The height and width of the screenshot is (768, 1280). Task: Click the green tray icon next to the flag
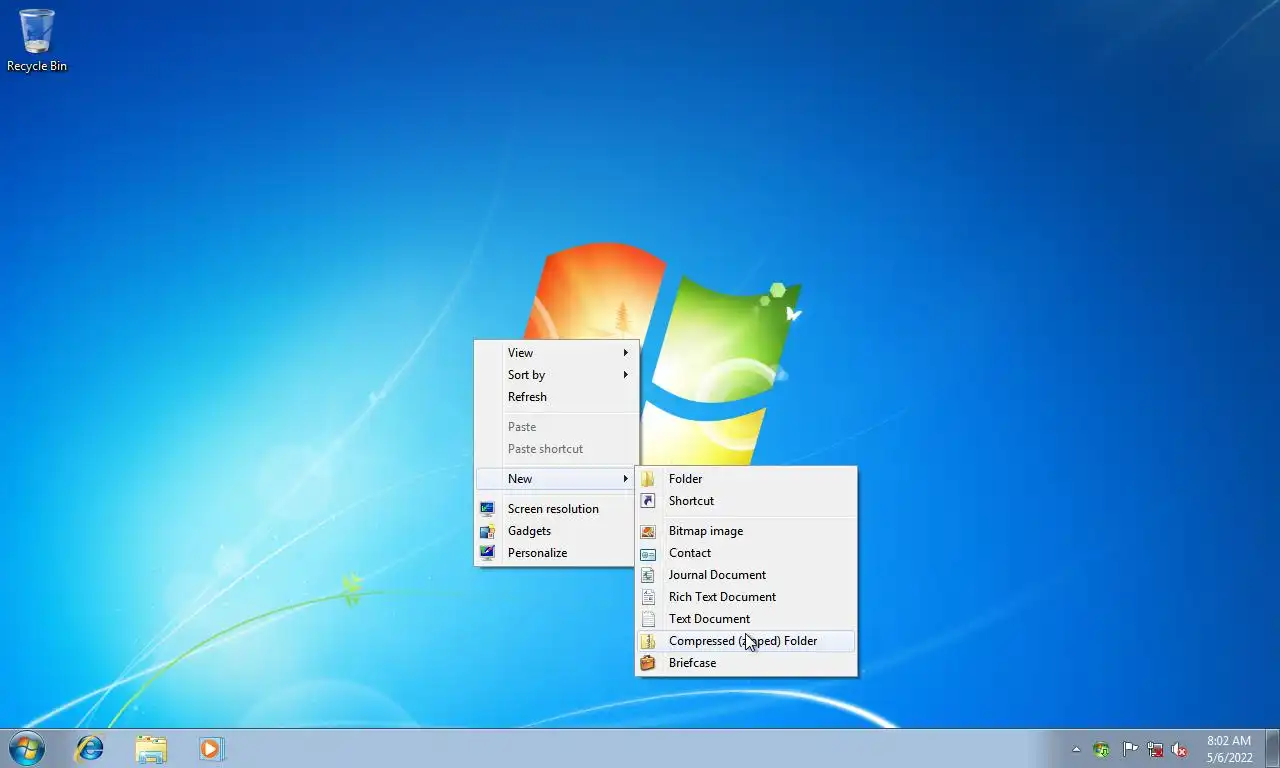[1102, 749]
